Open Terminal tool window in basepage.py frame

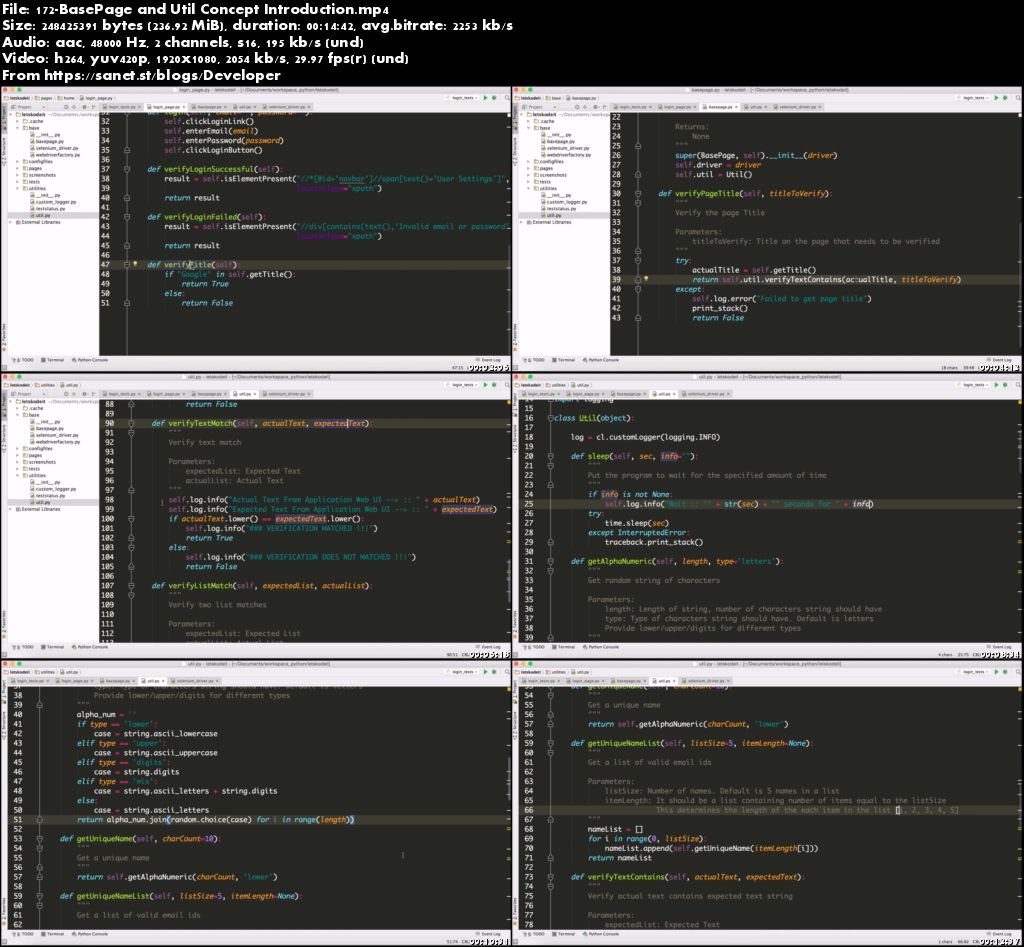pos(564,360)
